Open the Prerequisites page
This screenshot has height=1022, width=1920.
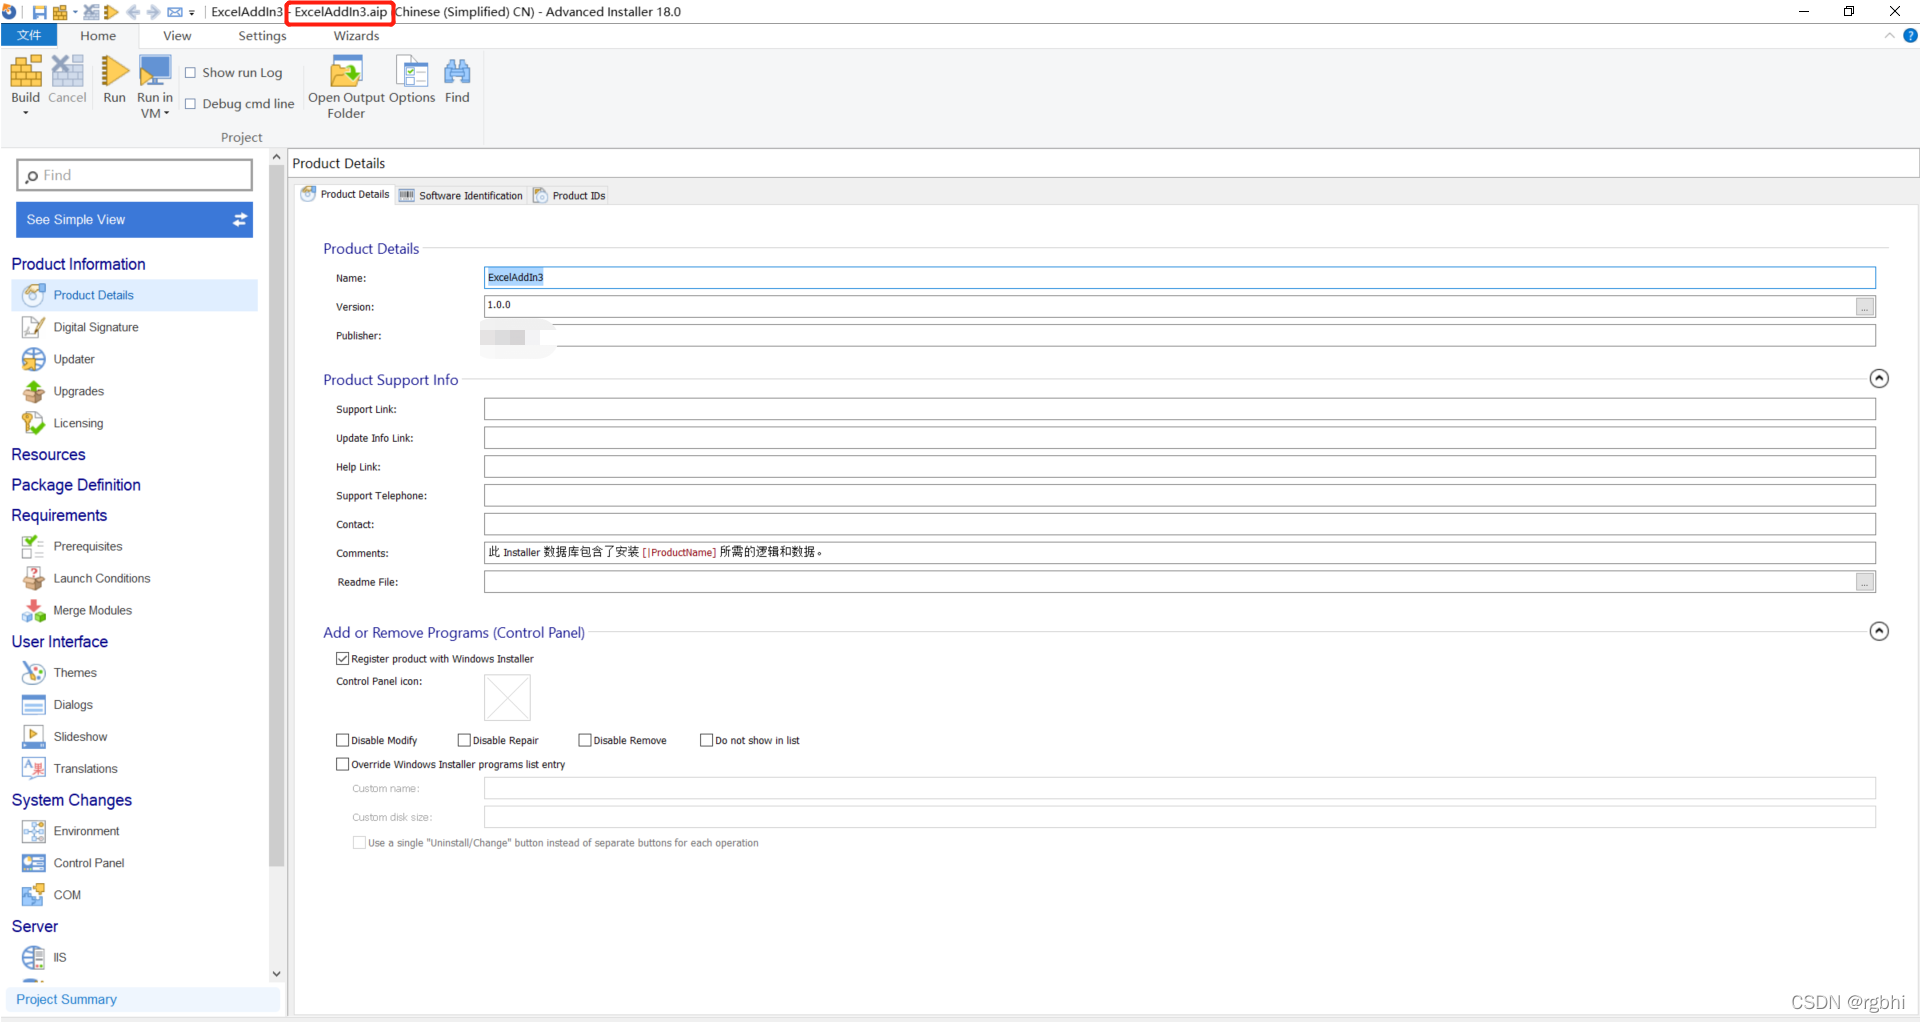88,546
